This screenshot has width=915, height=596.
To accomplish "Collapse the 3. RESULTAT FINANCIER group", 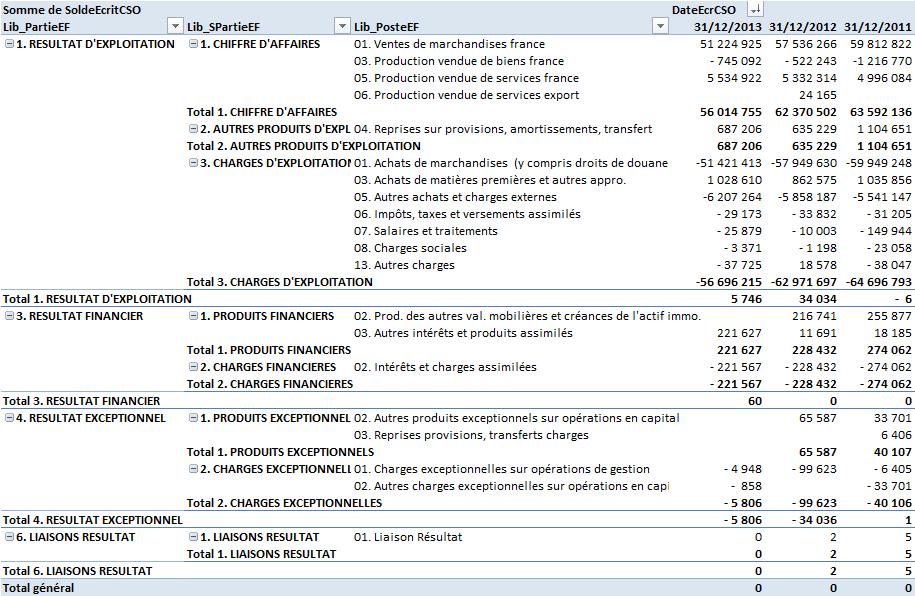I will pos(9,316).
